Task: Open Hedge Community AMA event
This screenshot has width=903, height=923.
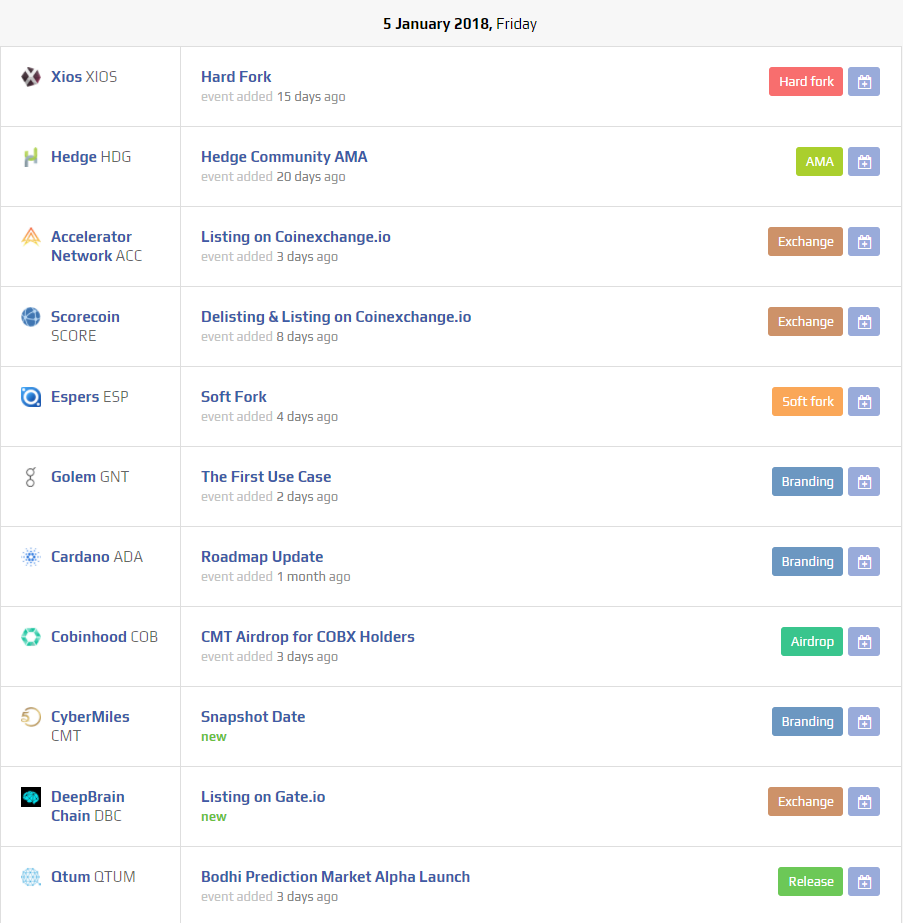Action: point(284,157)
